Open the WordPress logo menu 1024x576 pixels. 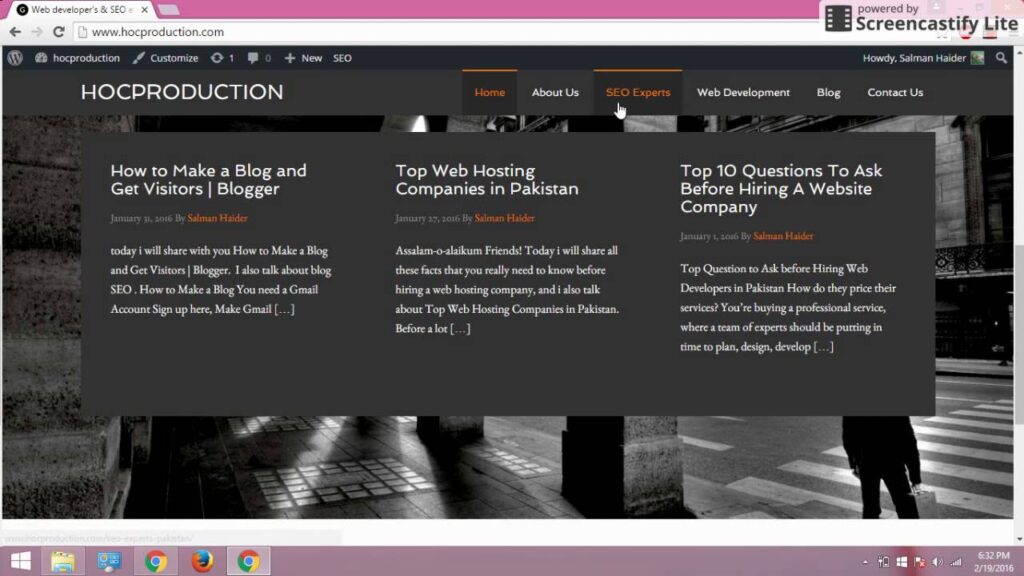pyautogui.click(x=15, y=58)
